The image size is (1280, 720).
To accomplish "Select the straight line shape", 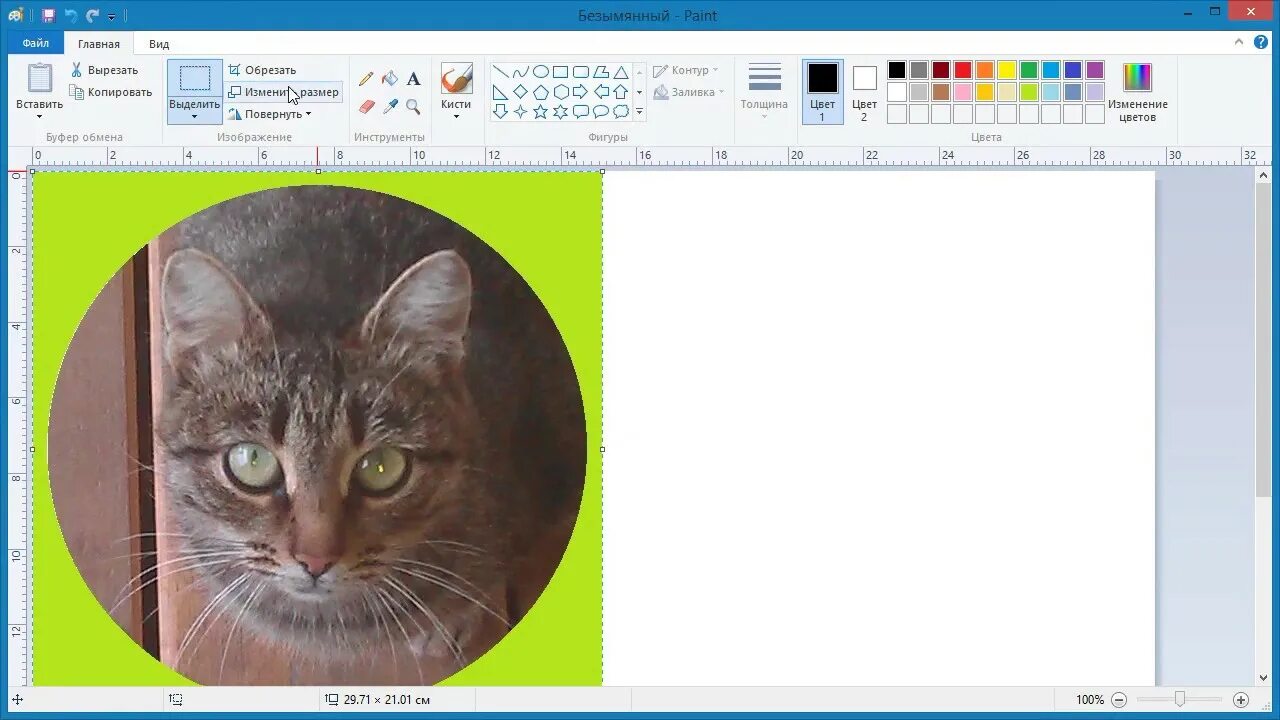I will point(500,72).
